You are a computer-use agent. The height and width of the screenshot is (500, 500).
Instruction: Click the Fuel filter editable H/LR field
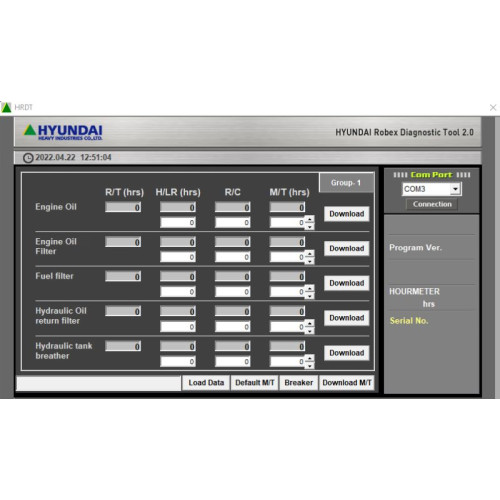178,292
